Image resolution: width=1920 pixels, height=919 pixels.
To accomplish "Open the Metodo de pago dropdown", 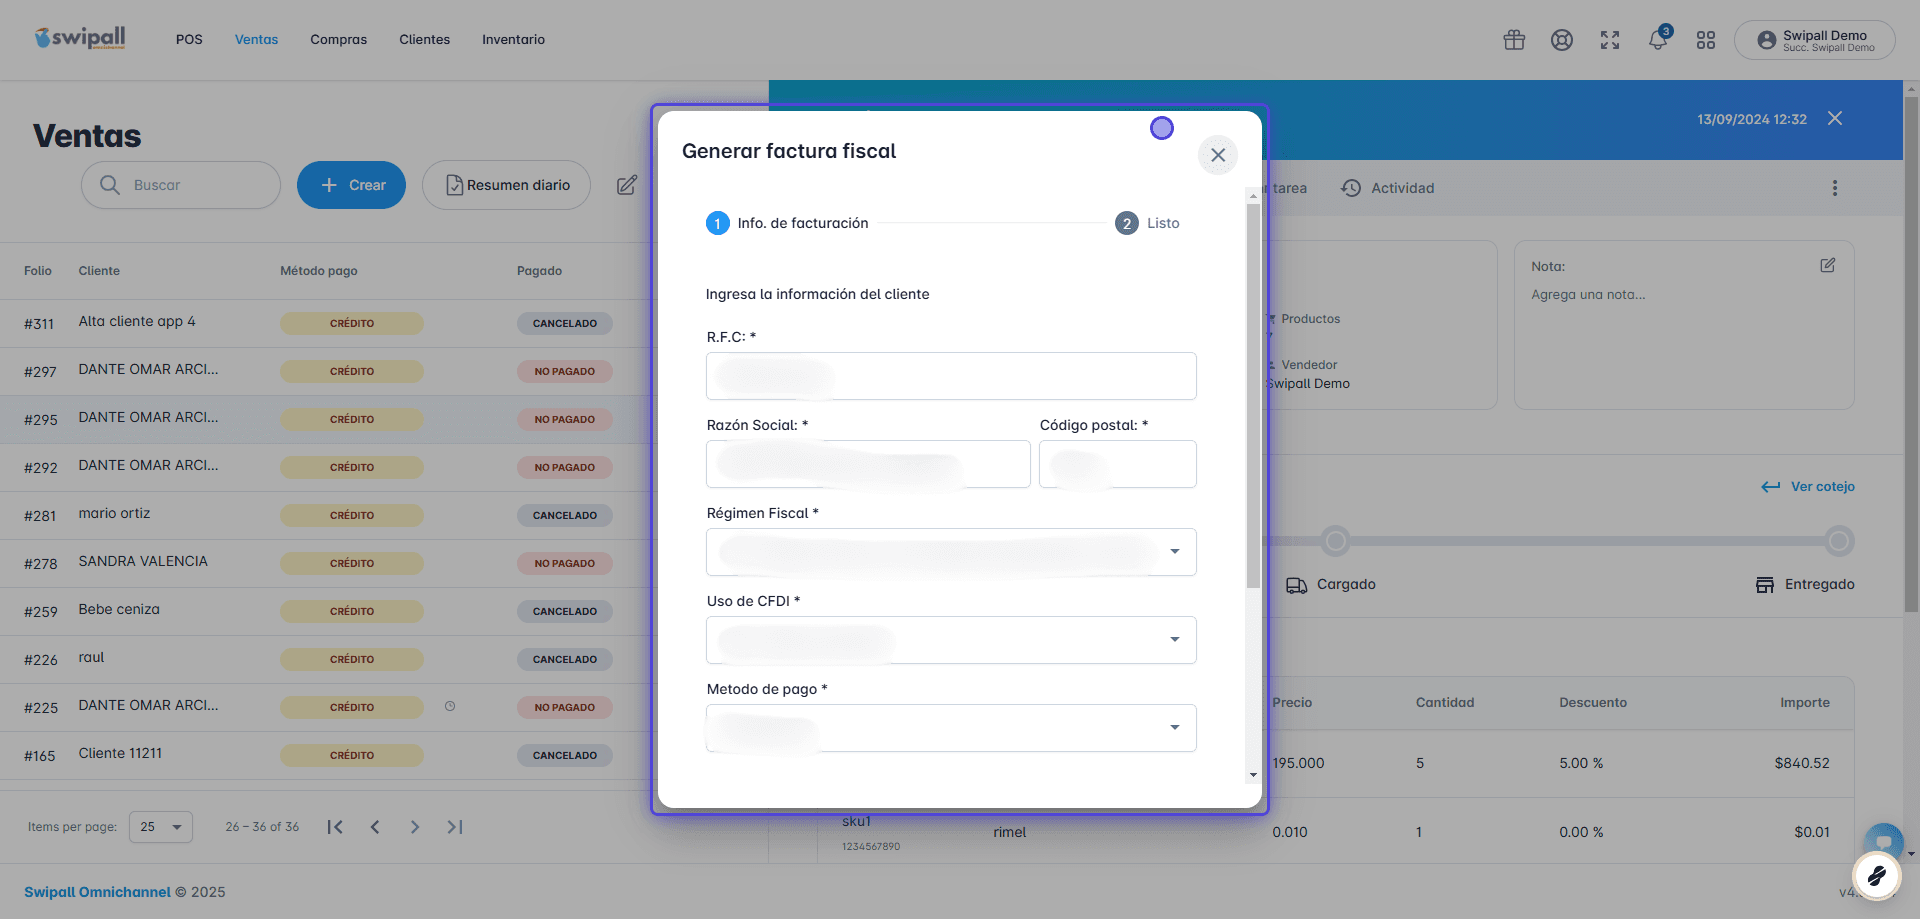I will 951,728.
